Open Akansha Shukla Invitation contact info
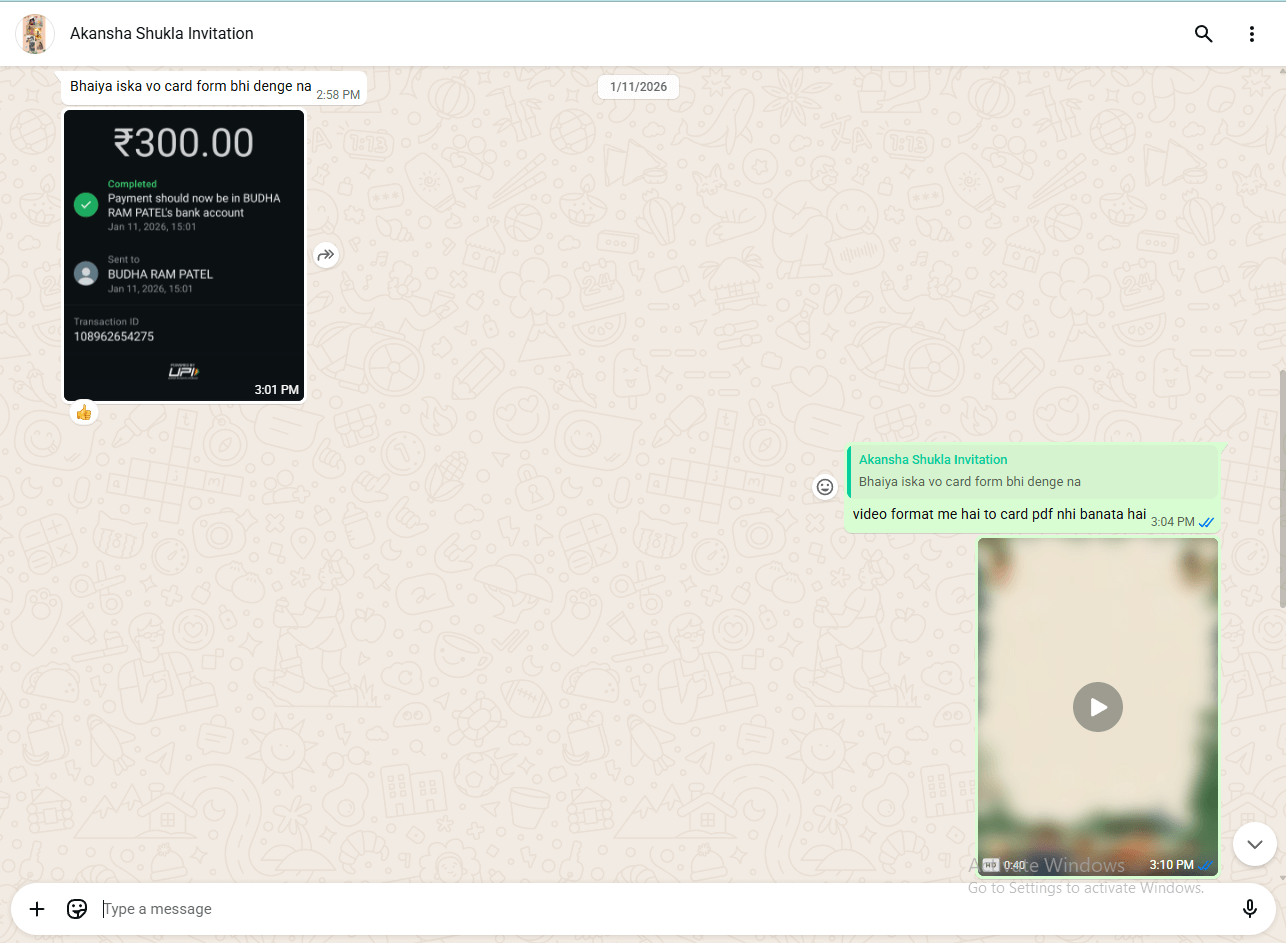The width and height of the screenshot is (1286, 943). [162, 34]
